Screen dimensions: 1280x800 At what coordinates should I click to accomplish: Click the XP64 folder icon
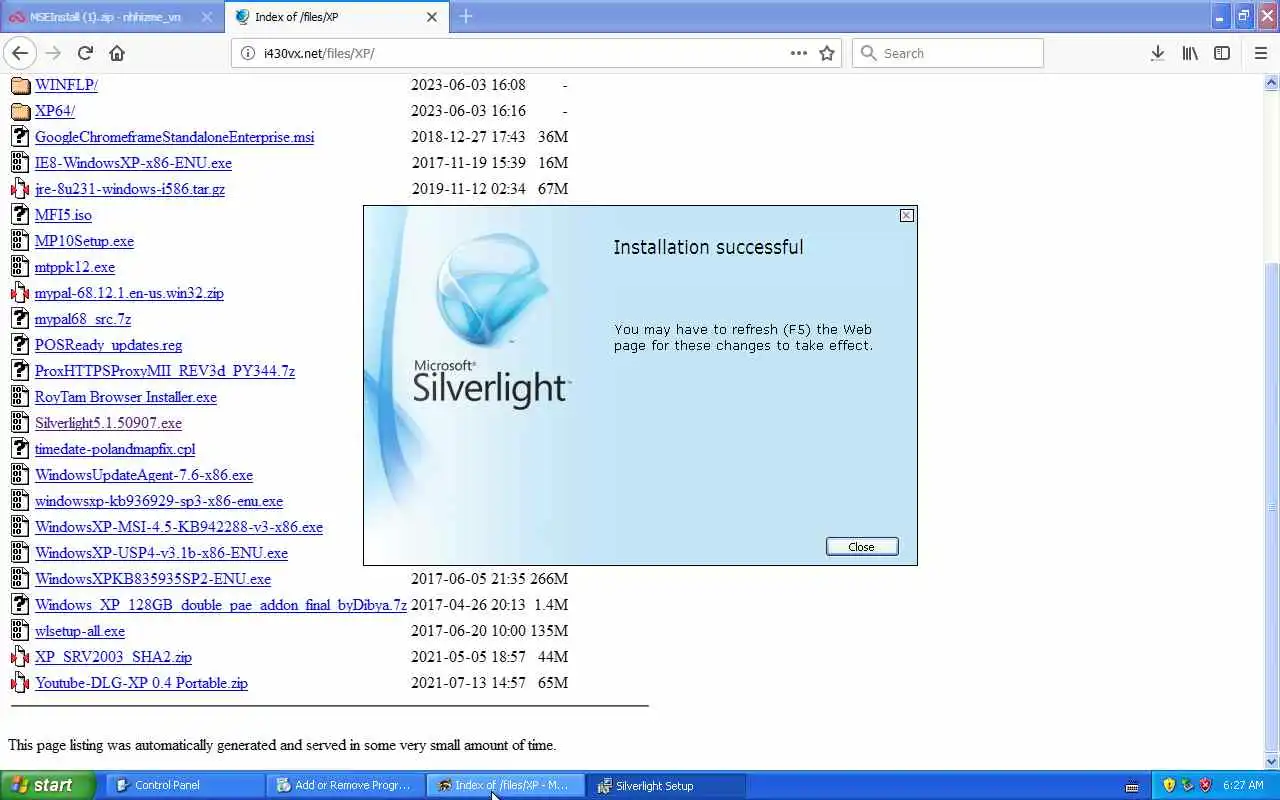click(20, 111)
